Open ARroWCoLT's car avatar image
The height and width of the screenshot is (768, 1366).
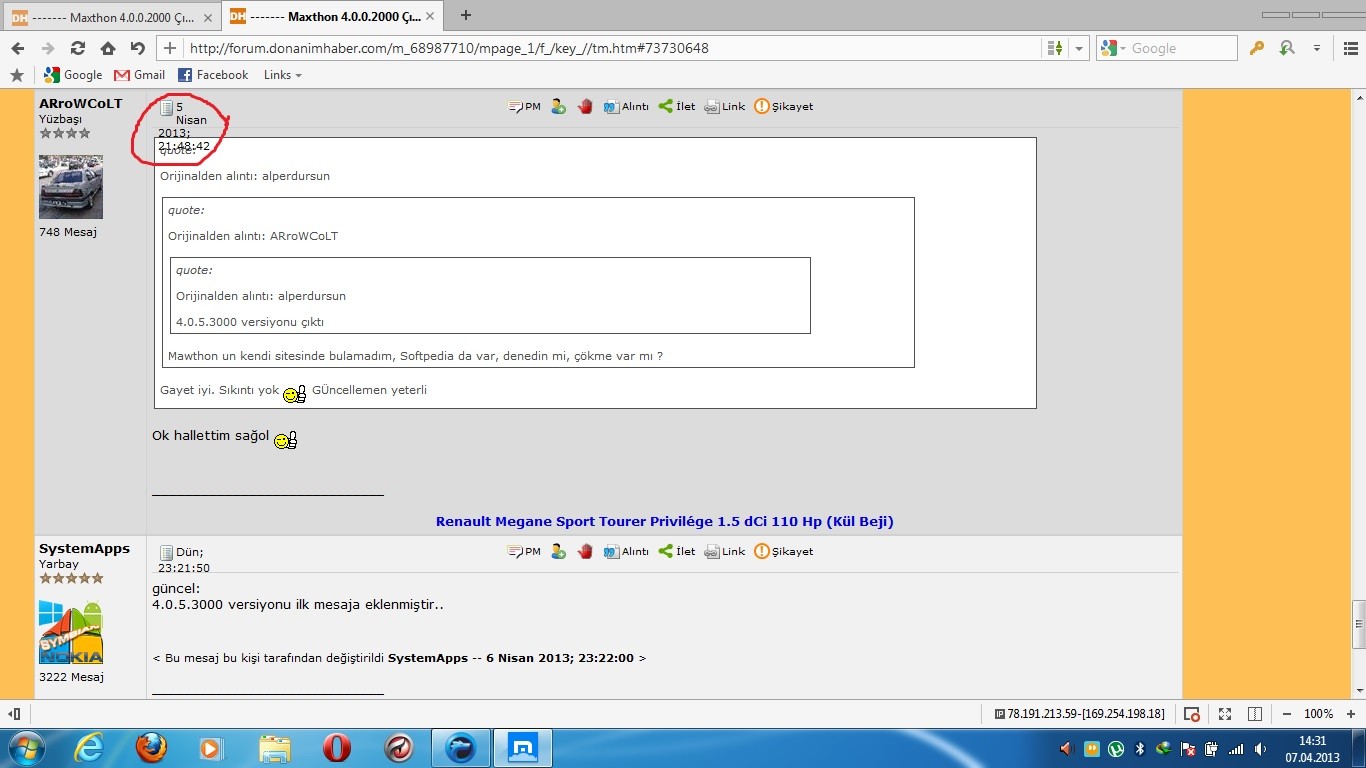click(71, 187)
